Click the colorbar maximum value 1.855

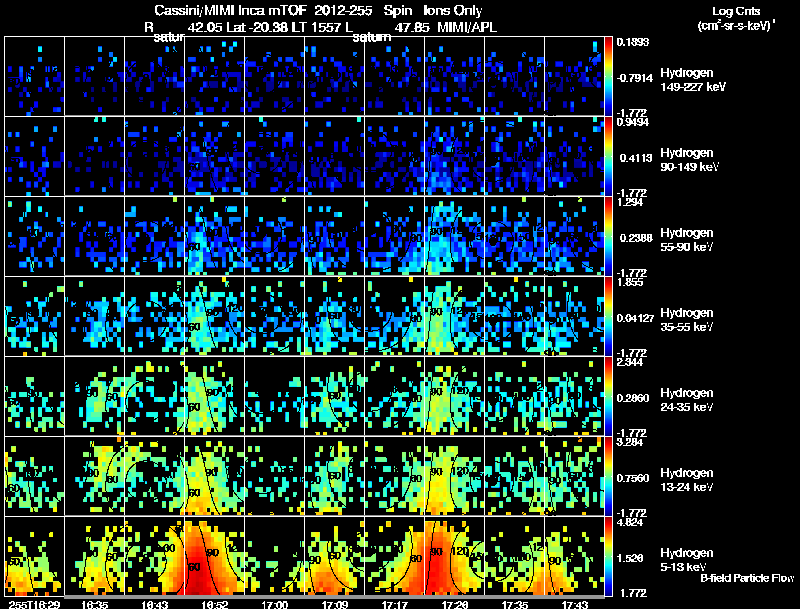[630, 282]
